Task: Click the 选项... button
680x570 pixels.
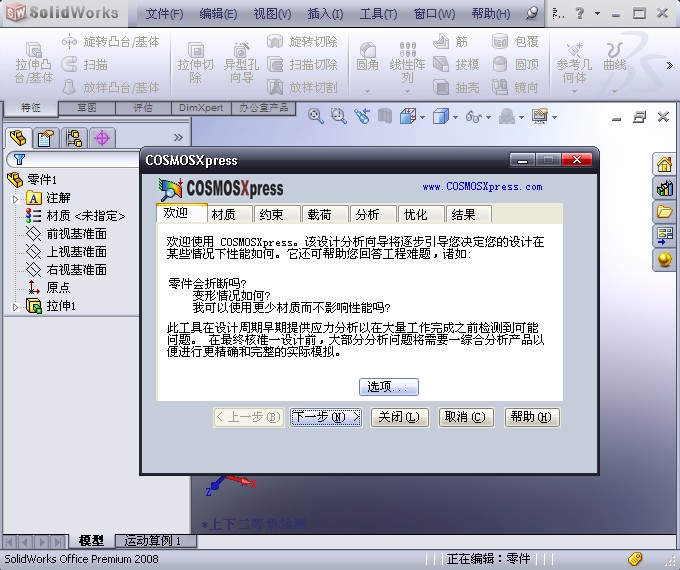Action: coord(389,387)
